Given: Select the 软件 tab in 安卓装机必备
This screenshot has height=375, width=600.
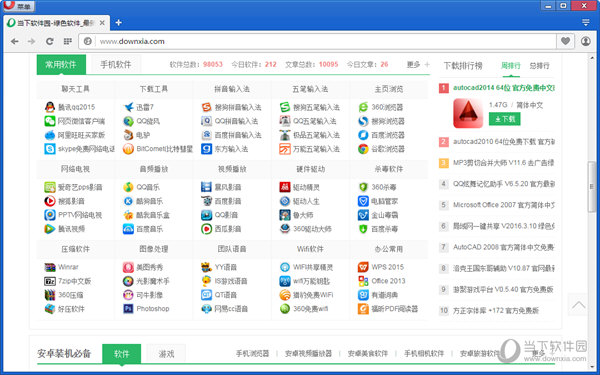Looking at the screenshot, I should pos(121,354).
